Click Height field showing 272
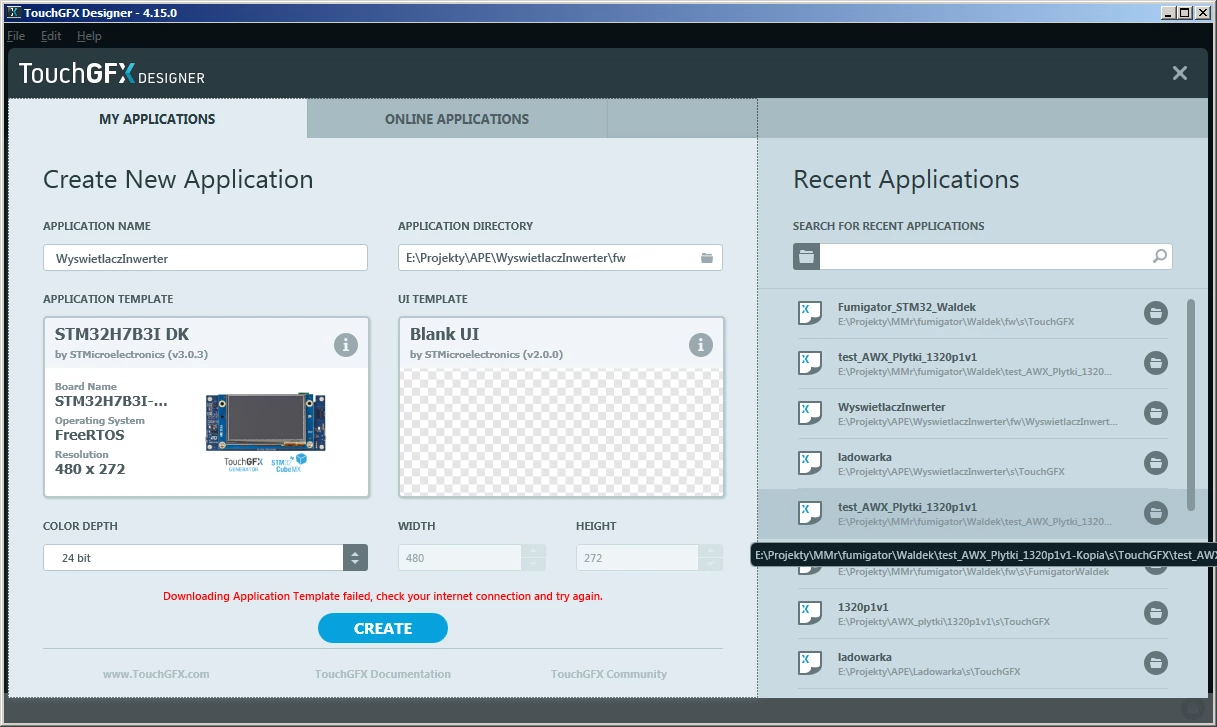 coord(637,558)
